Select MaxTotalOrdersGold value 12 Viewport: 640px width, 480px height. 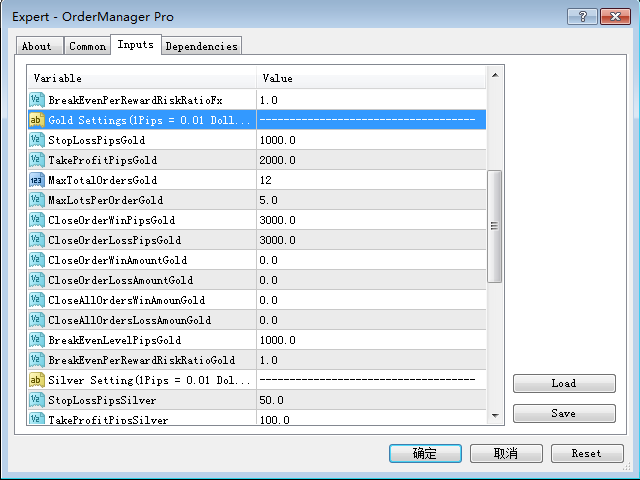pyautogui.click(x=266, y=180)
